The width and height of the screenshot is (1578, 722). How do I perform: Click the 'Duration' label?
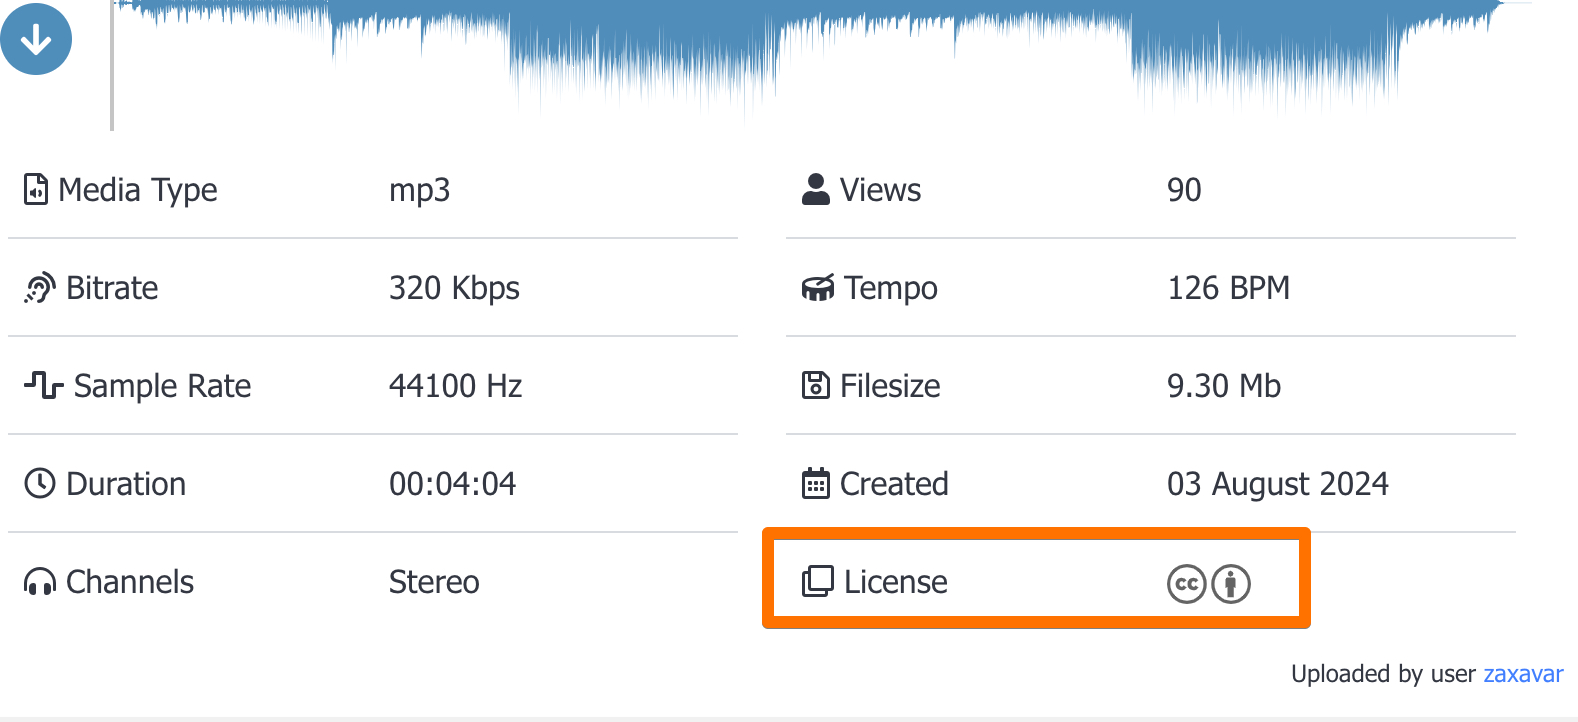click(x=126, y=484)
